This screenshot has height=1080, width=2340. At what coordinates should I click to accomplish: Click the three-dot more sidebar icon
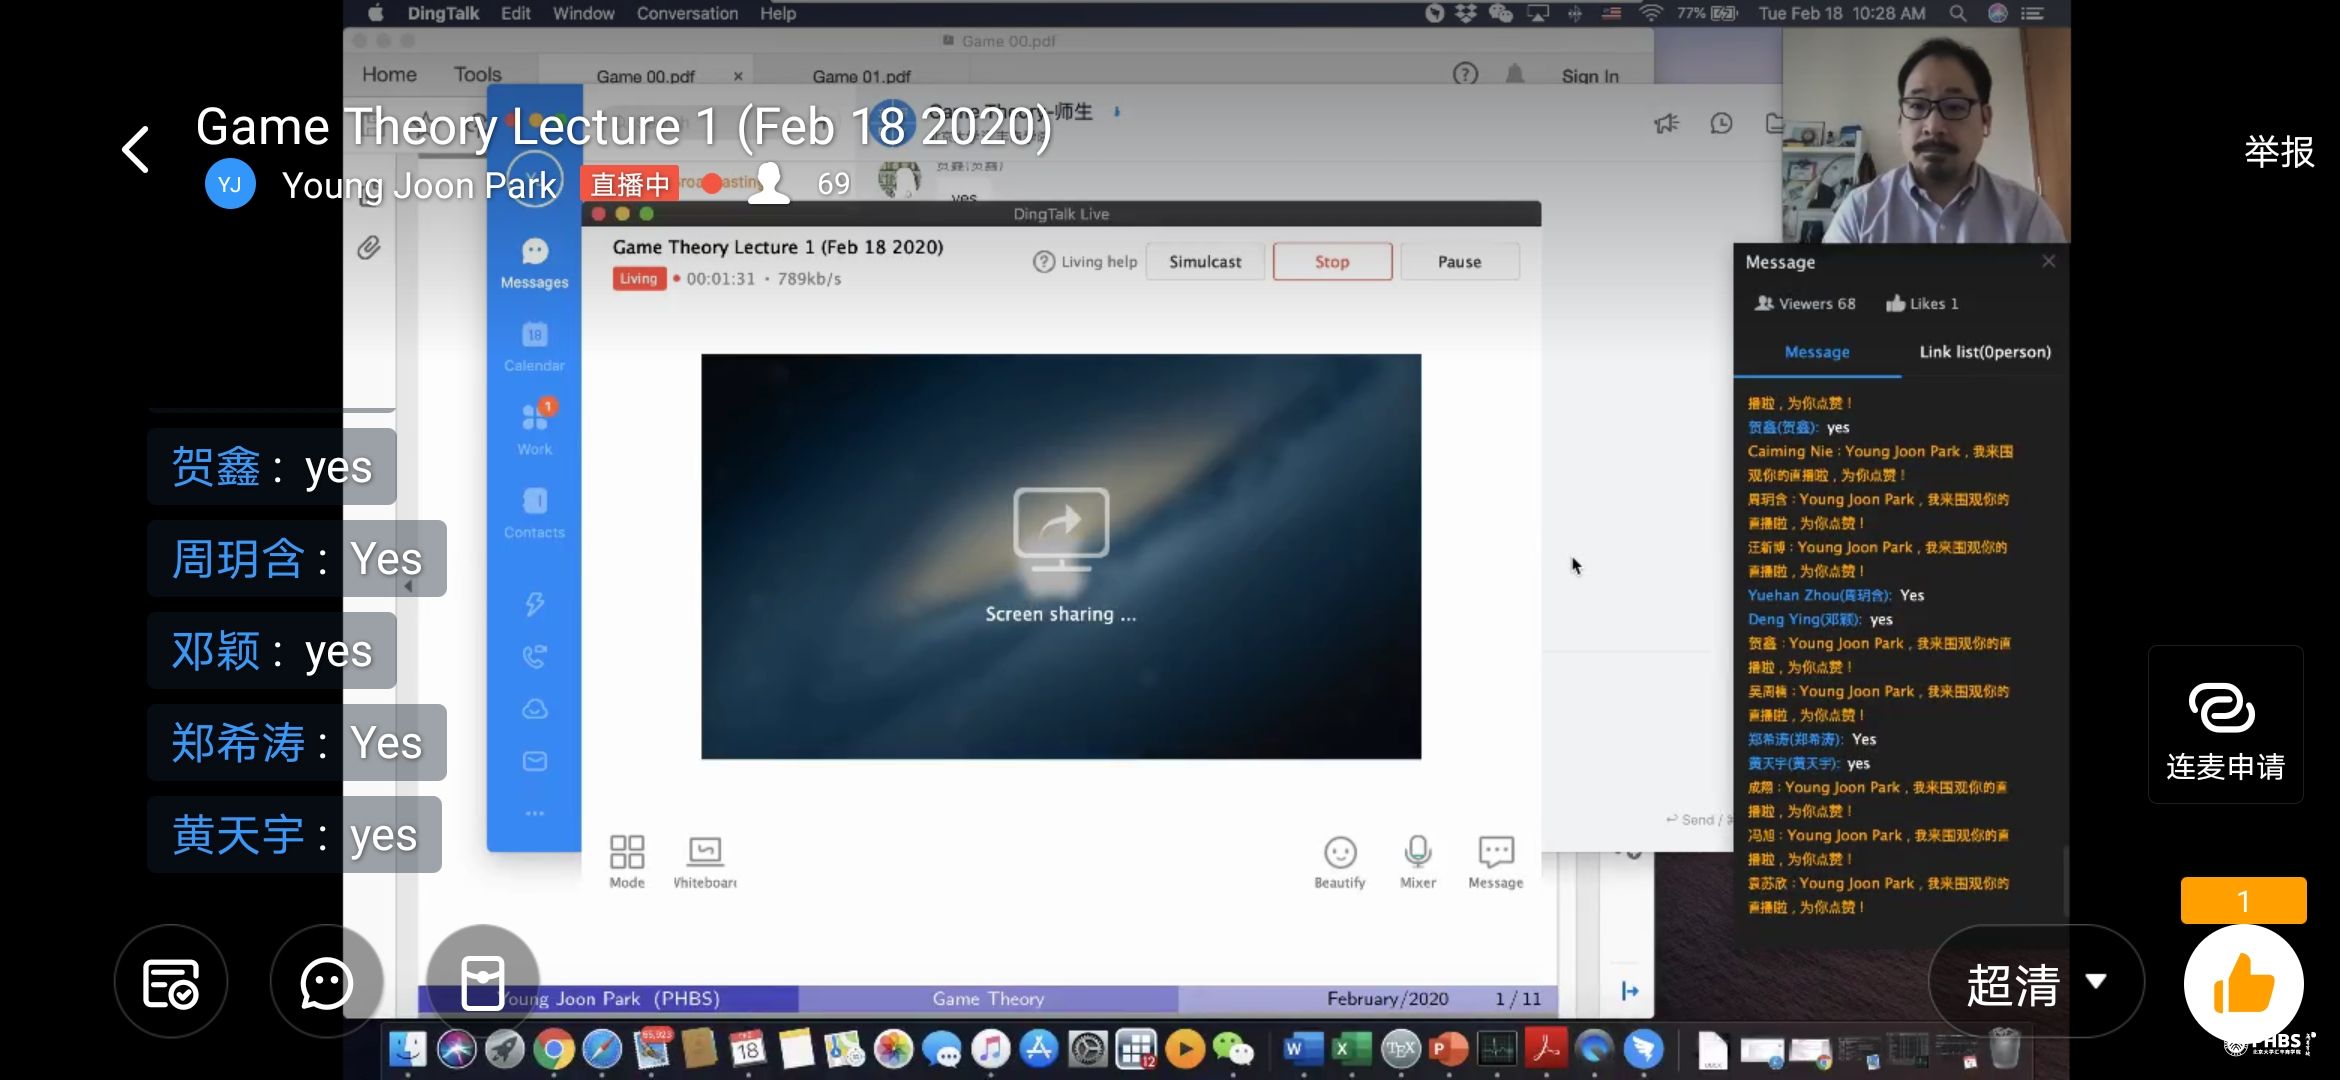(535, 813)
